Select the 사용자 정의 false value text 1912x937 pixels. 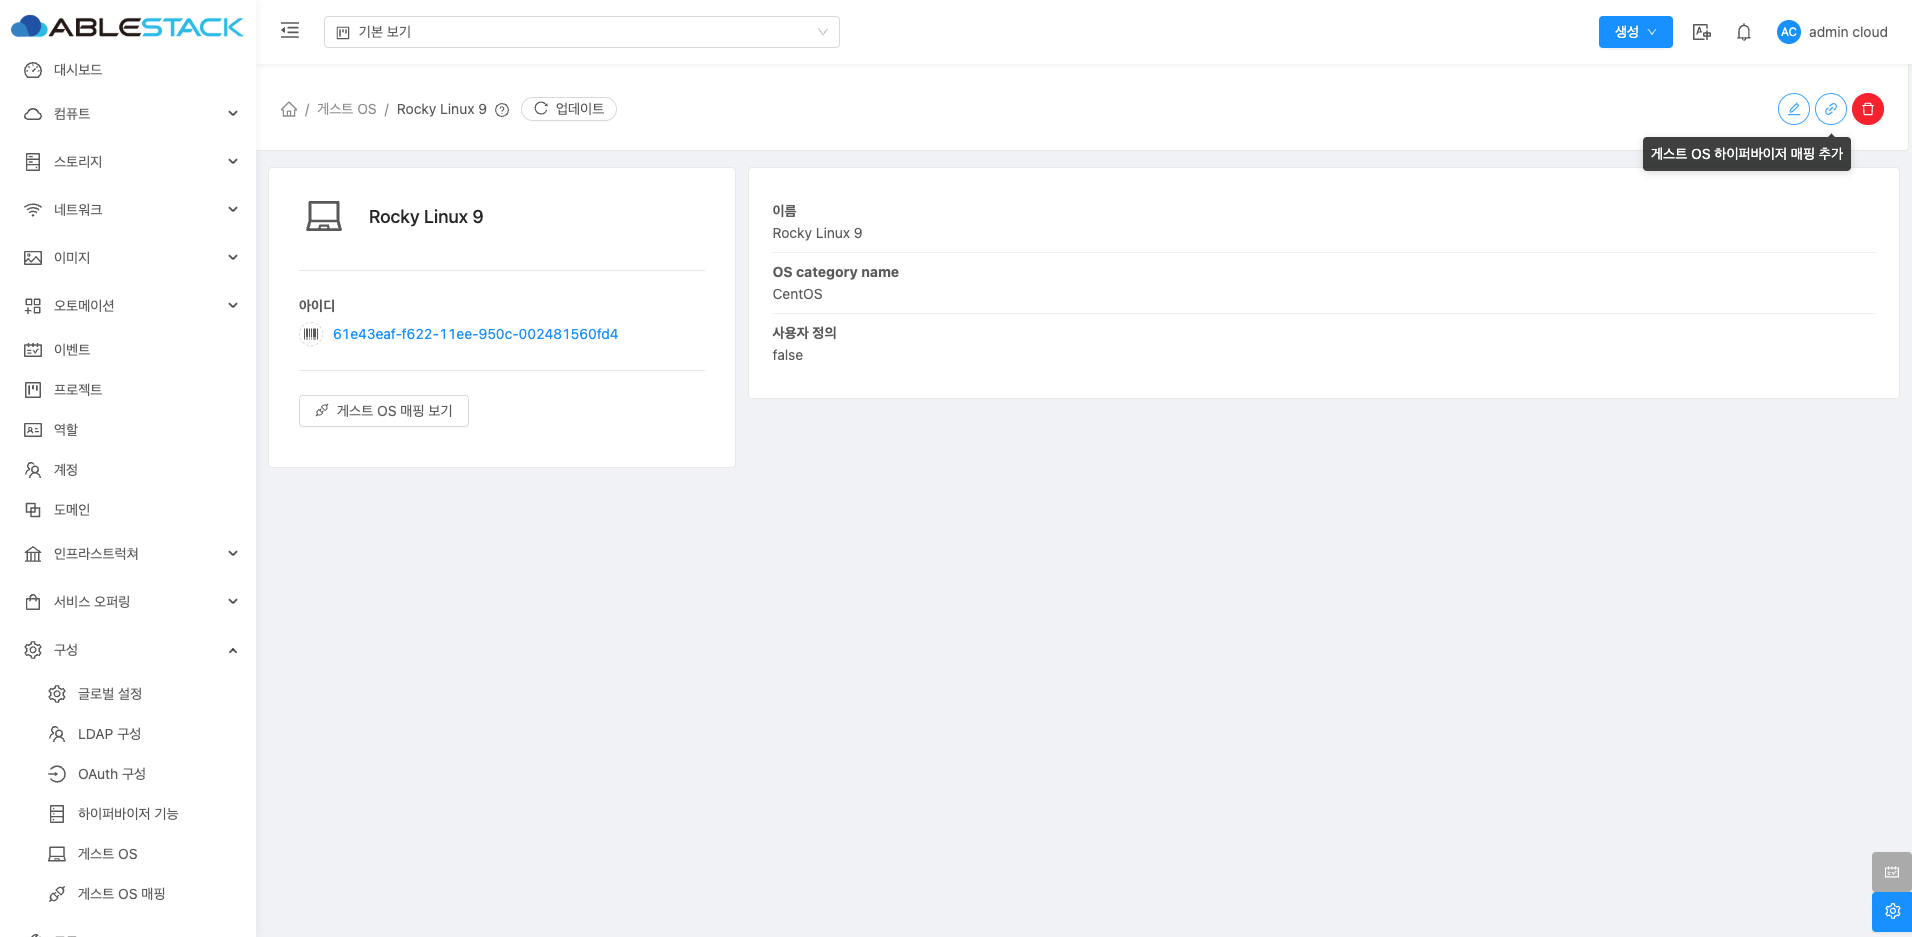tap(787, 355)
